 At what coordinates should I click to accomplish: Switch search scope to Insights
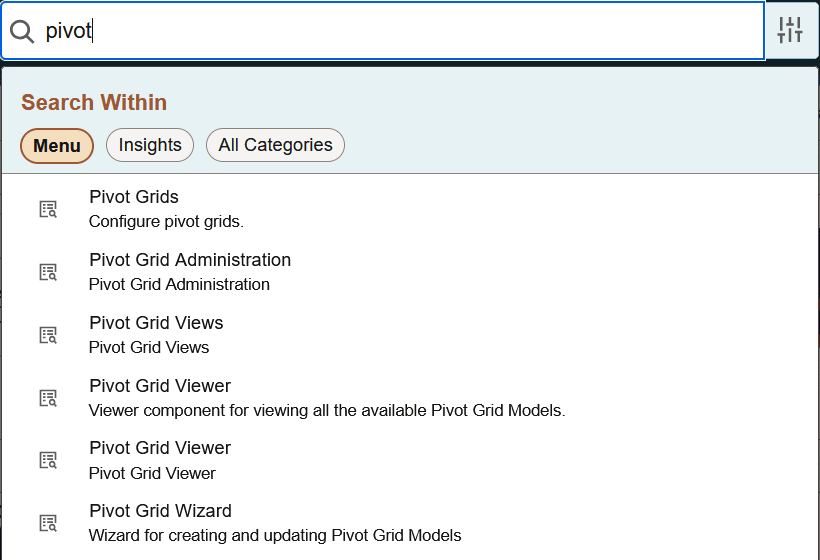150,145
